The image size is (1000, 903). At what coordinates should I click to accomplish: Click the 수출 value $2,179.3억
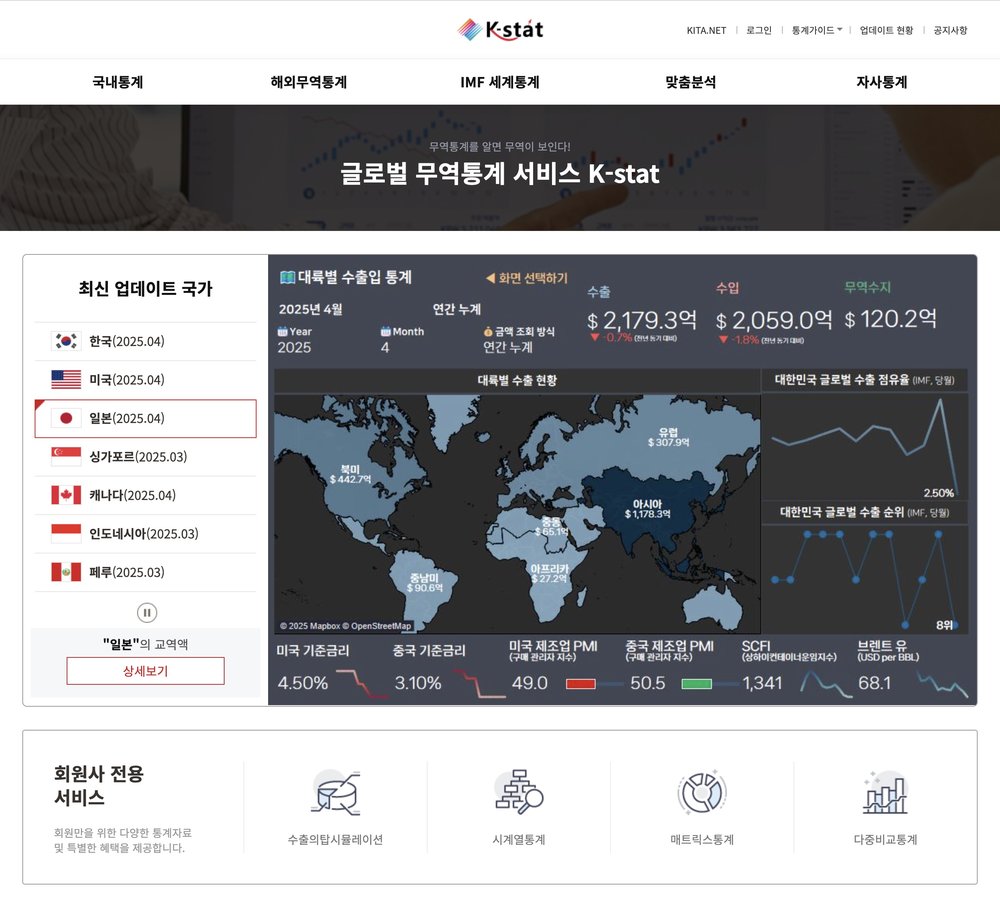(642, 319)
